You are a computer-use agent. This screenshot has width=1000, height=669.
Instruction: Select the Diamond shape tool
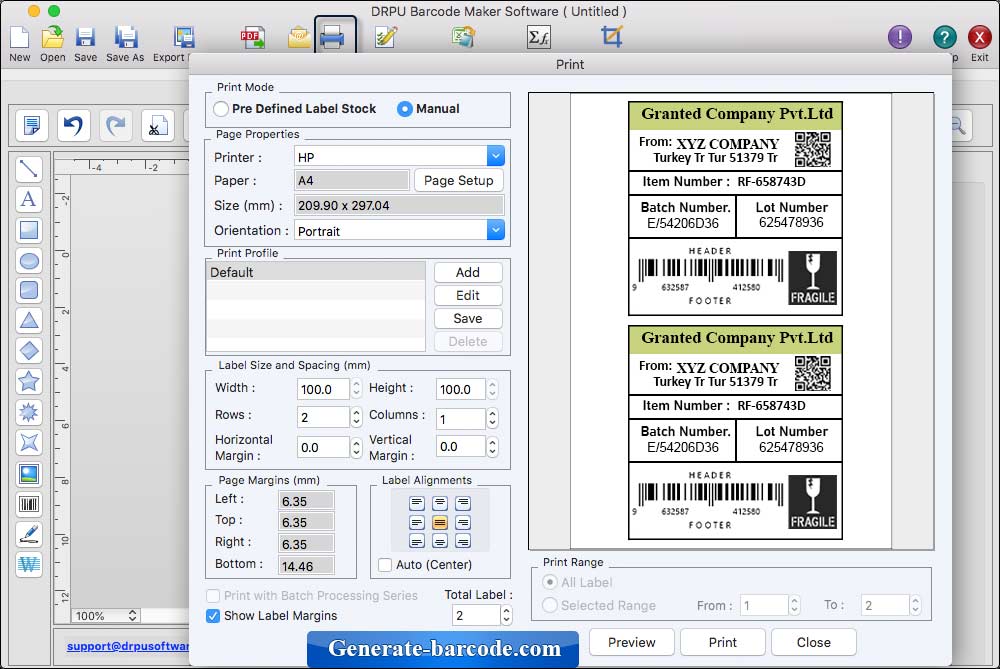29,350
